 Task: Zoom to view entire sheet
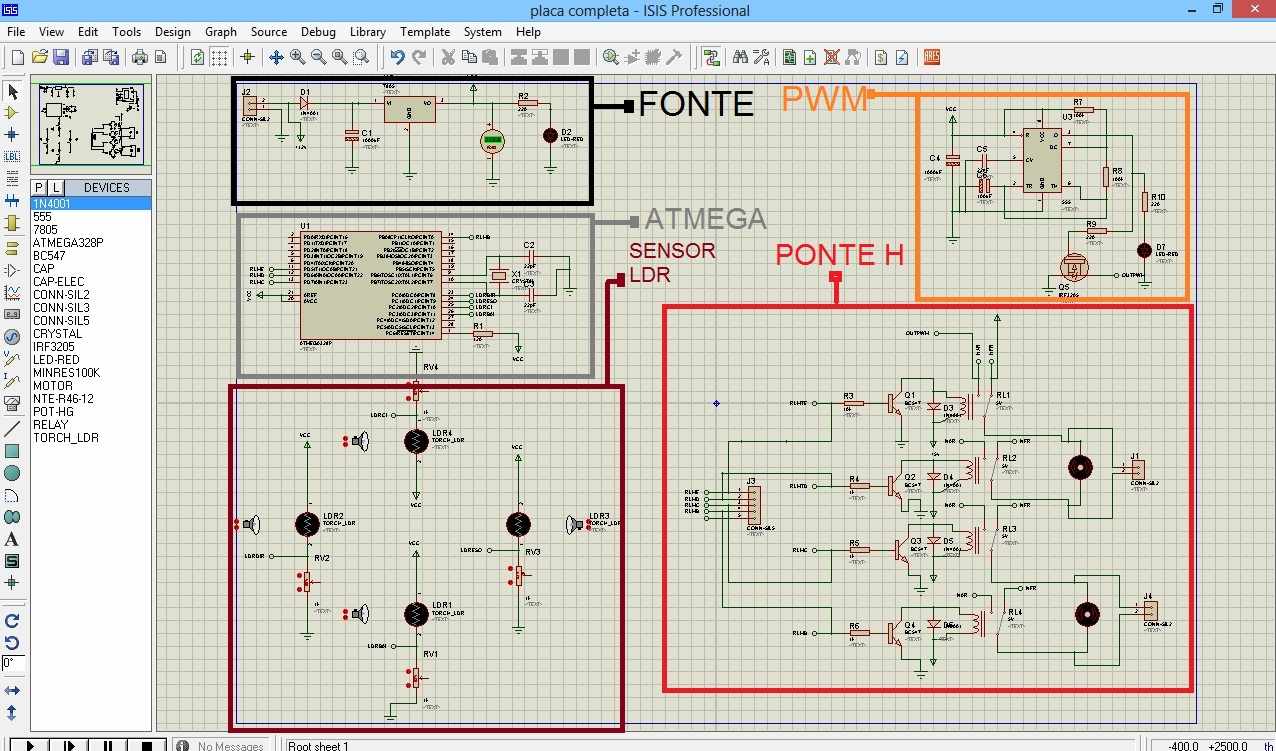(x=339, y=57)
